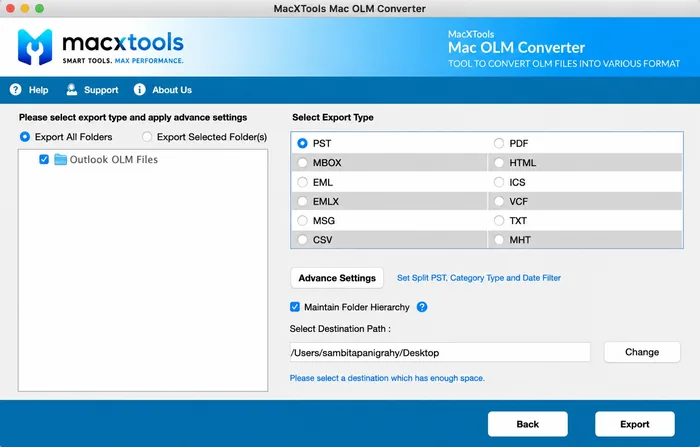
Task: Choose PST export type
Action: 302,143
